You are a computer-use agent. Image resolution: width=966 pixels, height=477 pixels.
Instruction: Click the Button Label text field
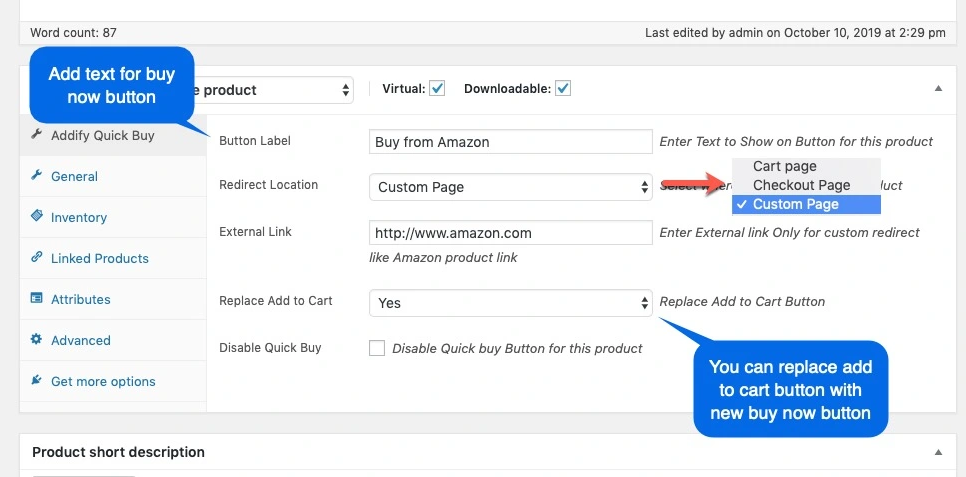click(x=510, y=142)
